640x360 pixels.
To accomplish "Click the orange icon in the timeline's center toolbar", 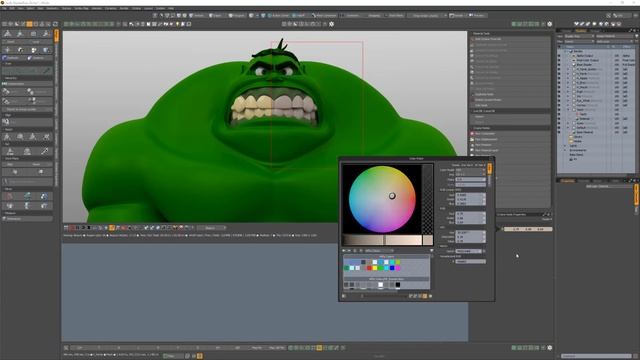I will pyautogui.click(x=319, y=348).
